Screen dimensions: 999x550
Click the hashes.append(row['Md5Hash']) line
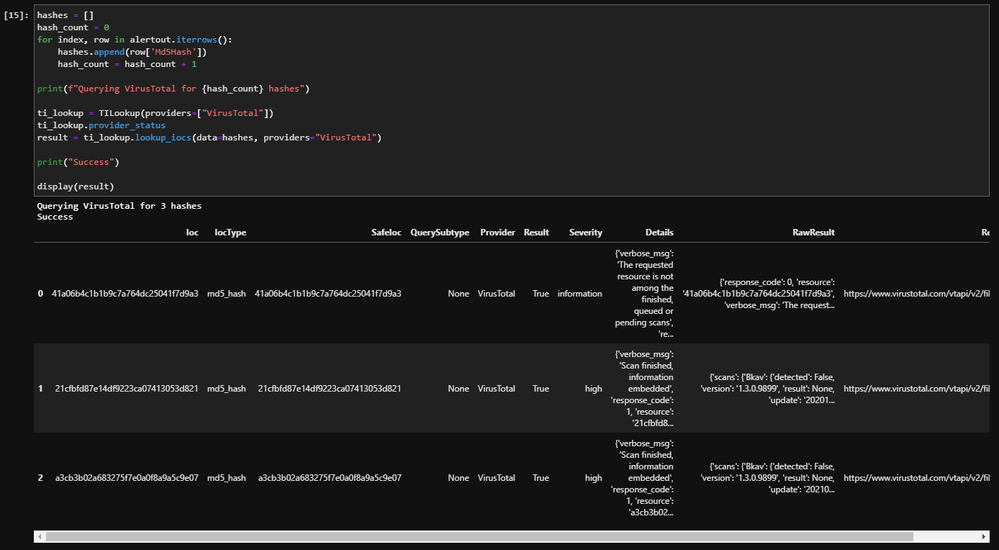[x=132, y=52]
